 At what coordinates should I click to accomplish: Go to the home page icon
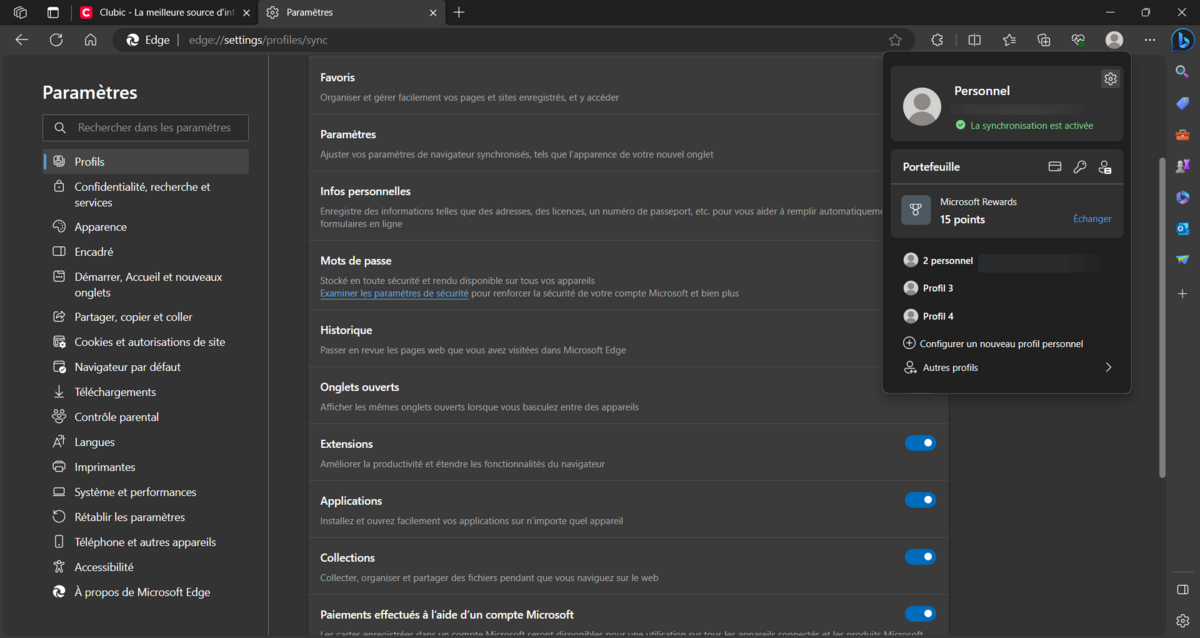(90, 40)
